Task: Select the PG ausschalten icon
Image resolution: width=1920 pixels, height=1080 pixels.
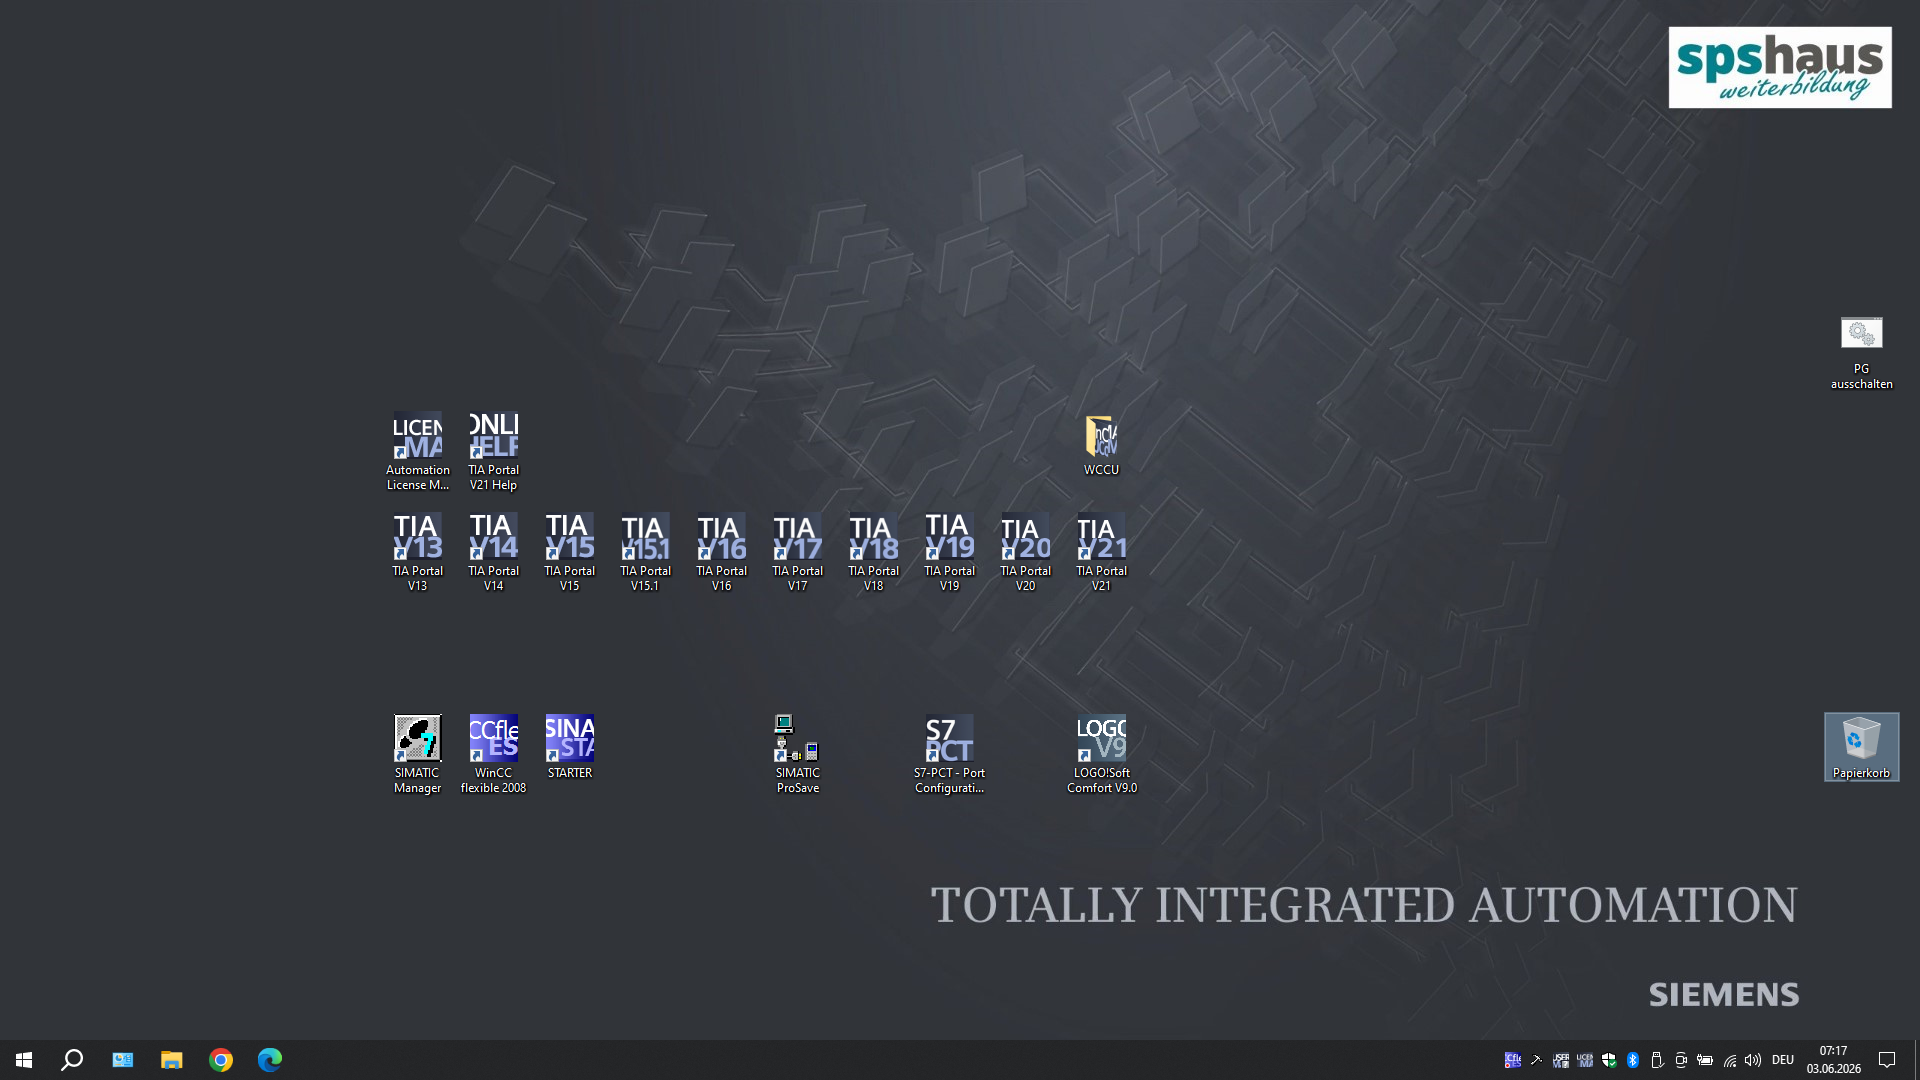Action: point(1861,353)
